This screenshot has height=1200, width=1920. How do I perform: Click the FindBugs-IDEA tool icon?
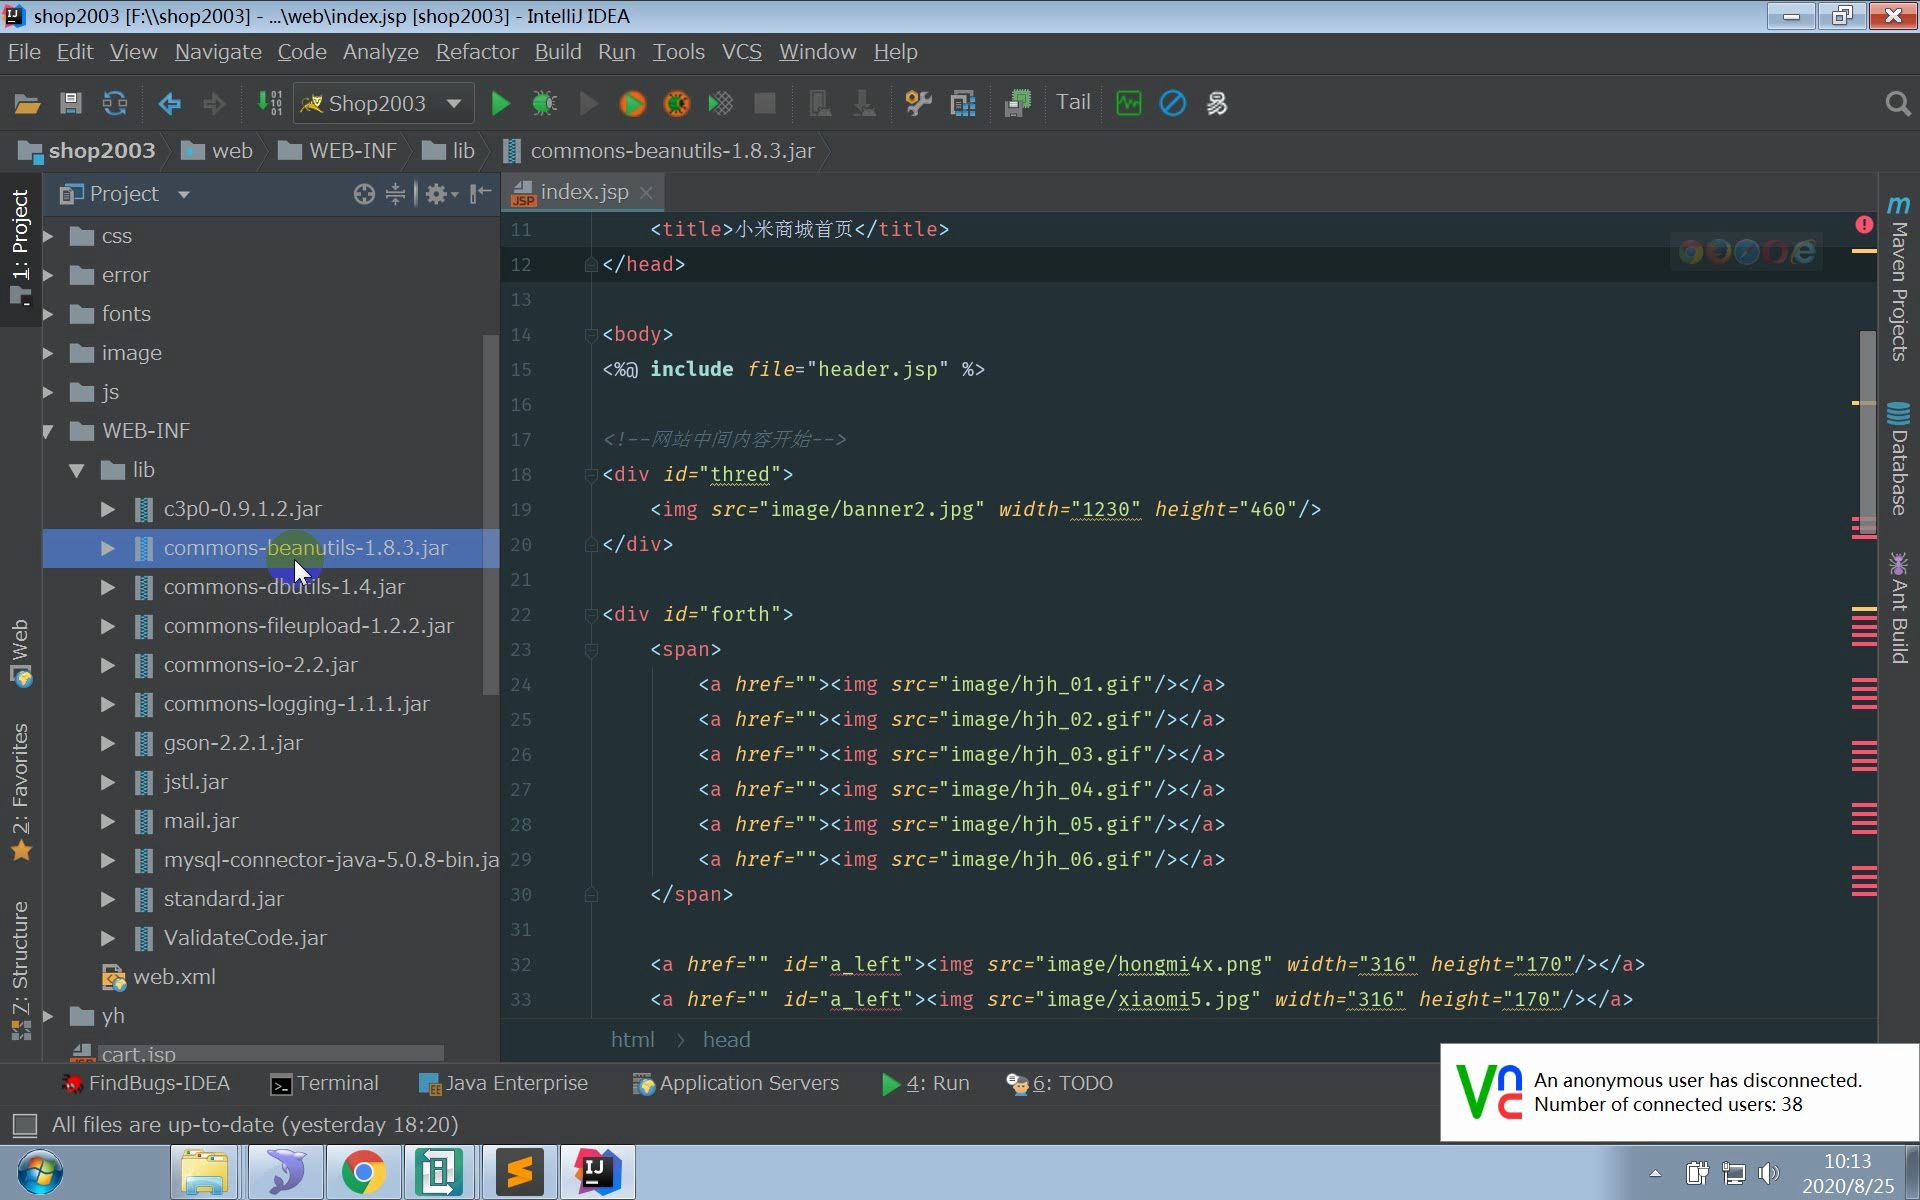click(70, 1082)
